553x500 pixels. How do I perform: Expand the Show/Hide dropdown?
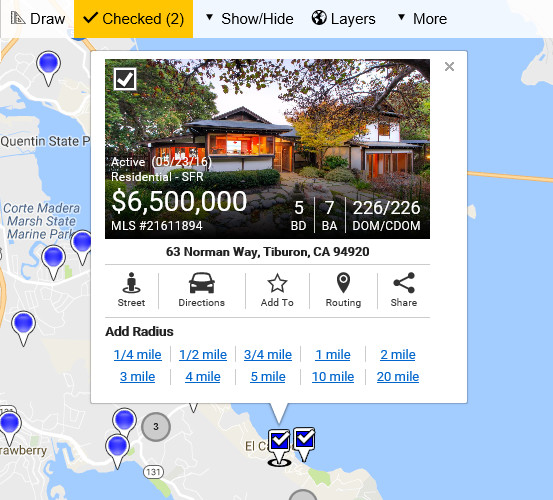pyautogui.click(x=249, y=19)
